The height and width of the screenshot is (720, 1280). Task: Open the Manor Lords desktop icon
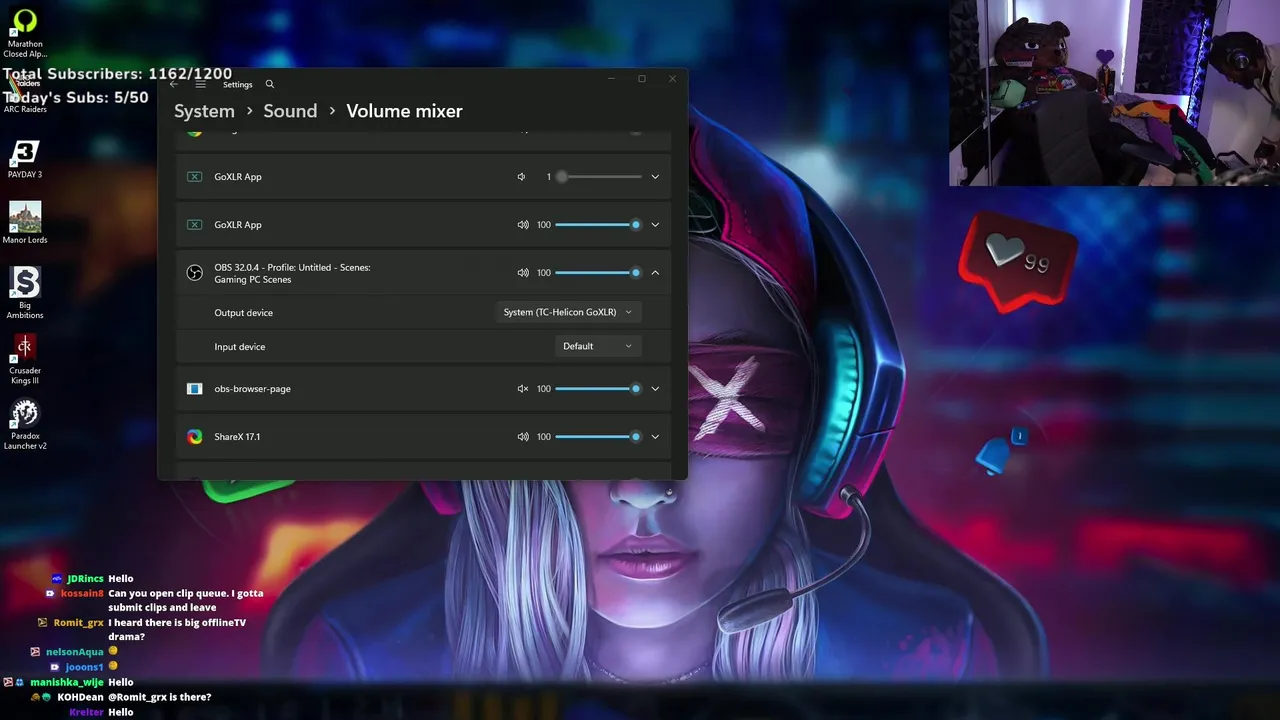point(25,223)
